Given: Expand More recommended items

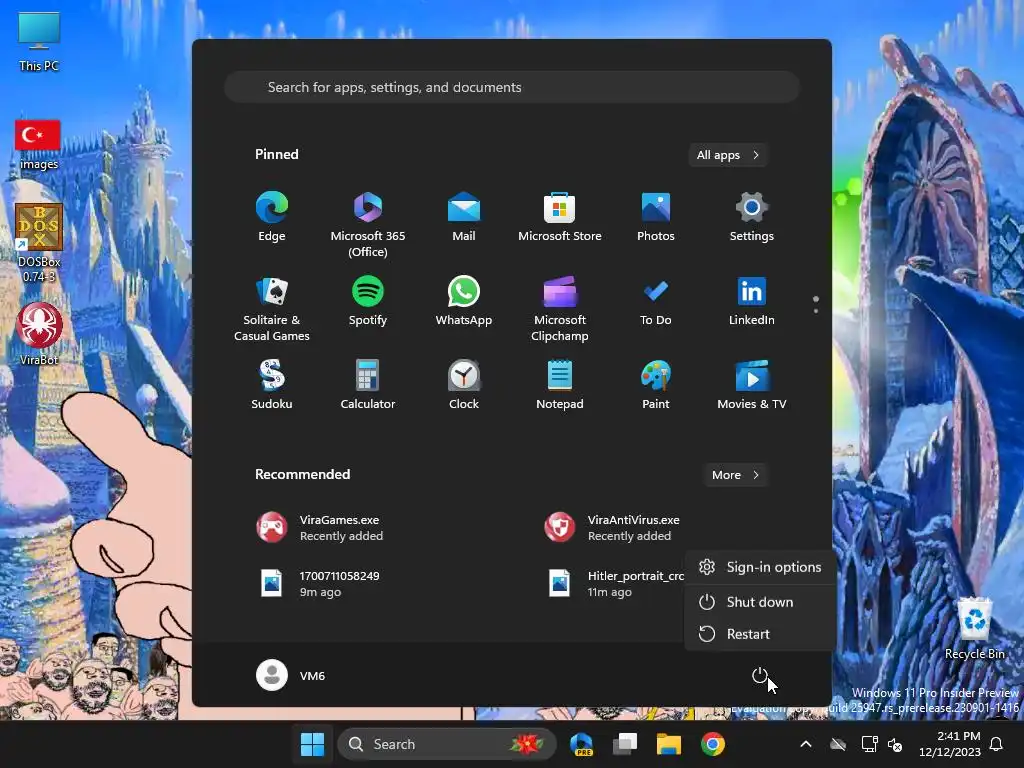Looking at the screenshot, I should pyautogui.click(x=735, y=475).
